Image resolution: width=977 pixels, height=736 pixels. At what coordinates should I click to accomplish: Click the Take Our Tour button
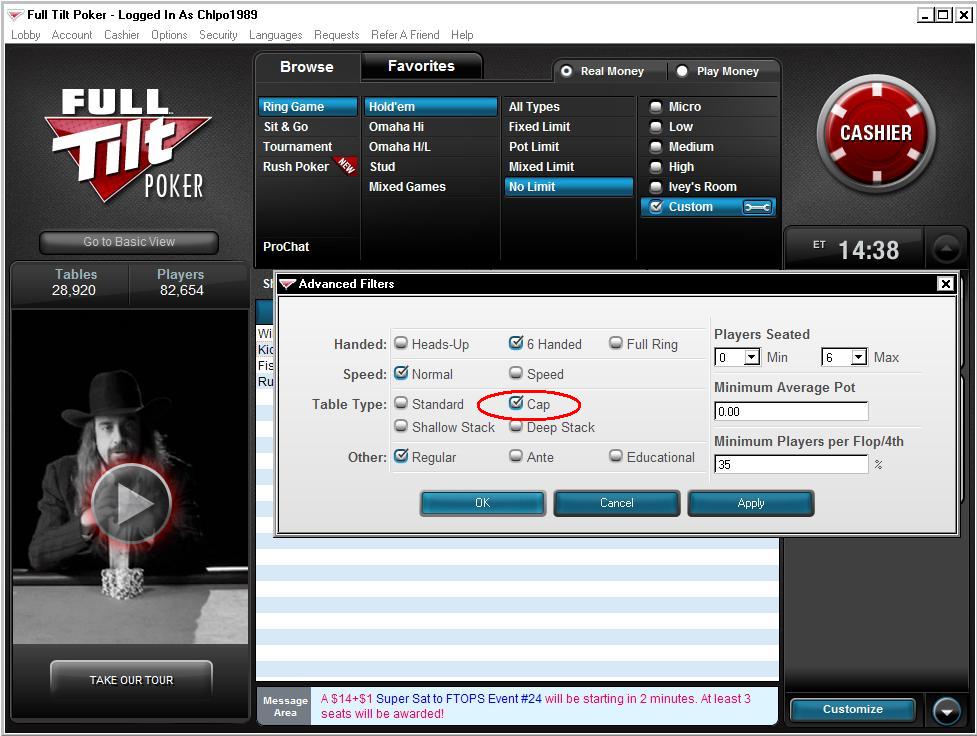[131, 680]
